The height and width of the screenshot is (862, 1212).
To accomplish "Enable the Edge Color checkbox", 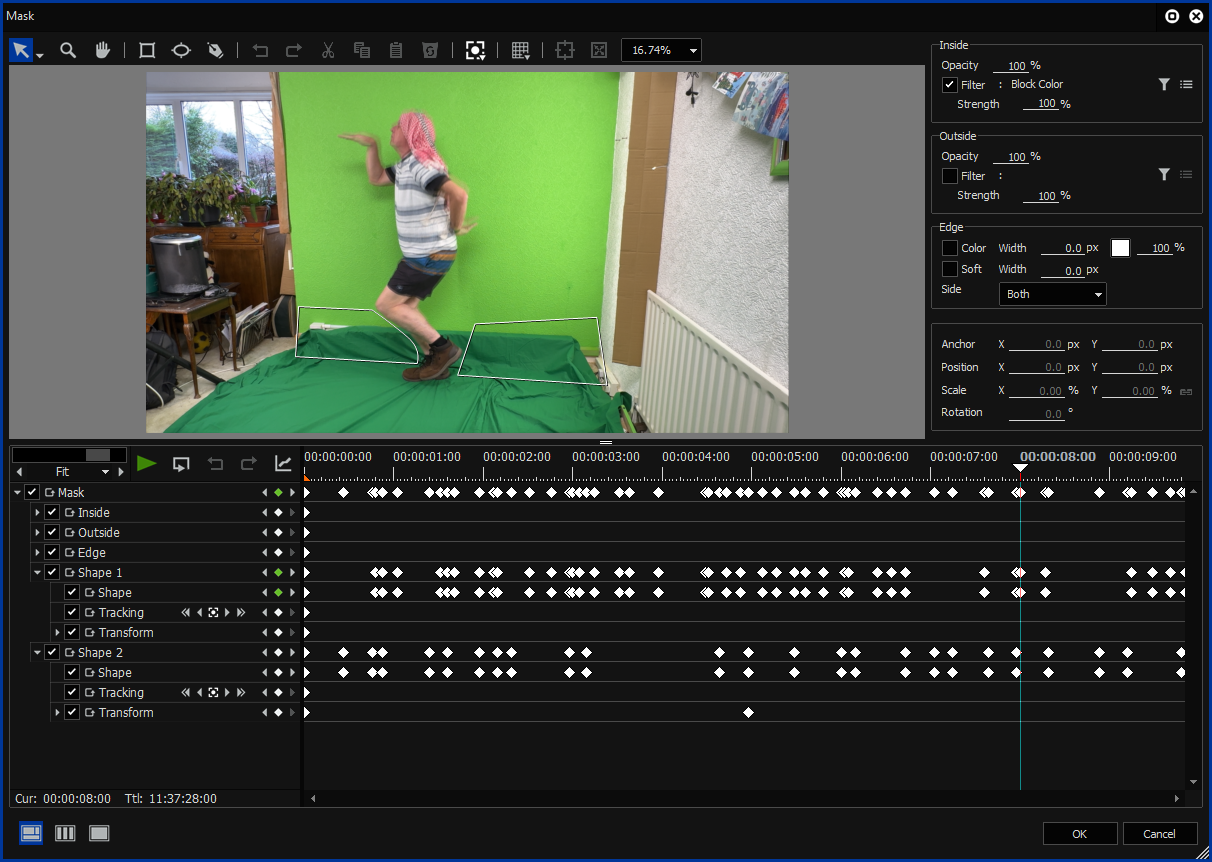I will 950,248.
